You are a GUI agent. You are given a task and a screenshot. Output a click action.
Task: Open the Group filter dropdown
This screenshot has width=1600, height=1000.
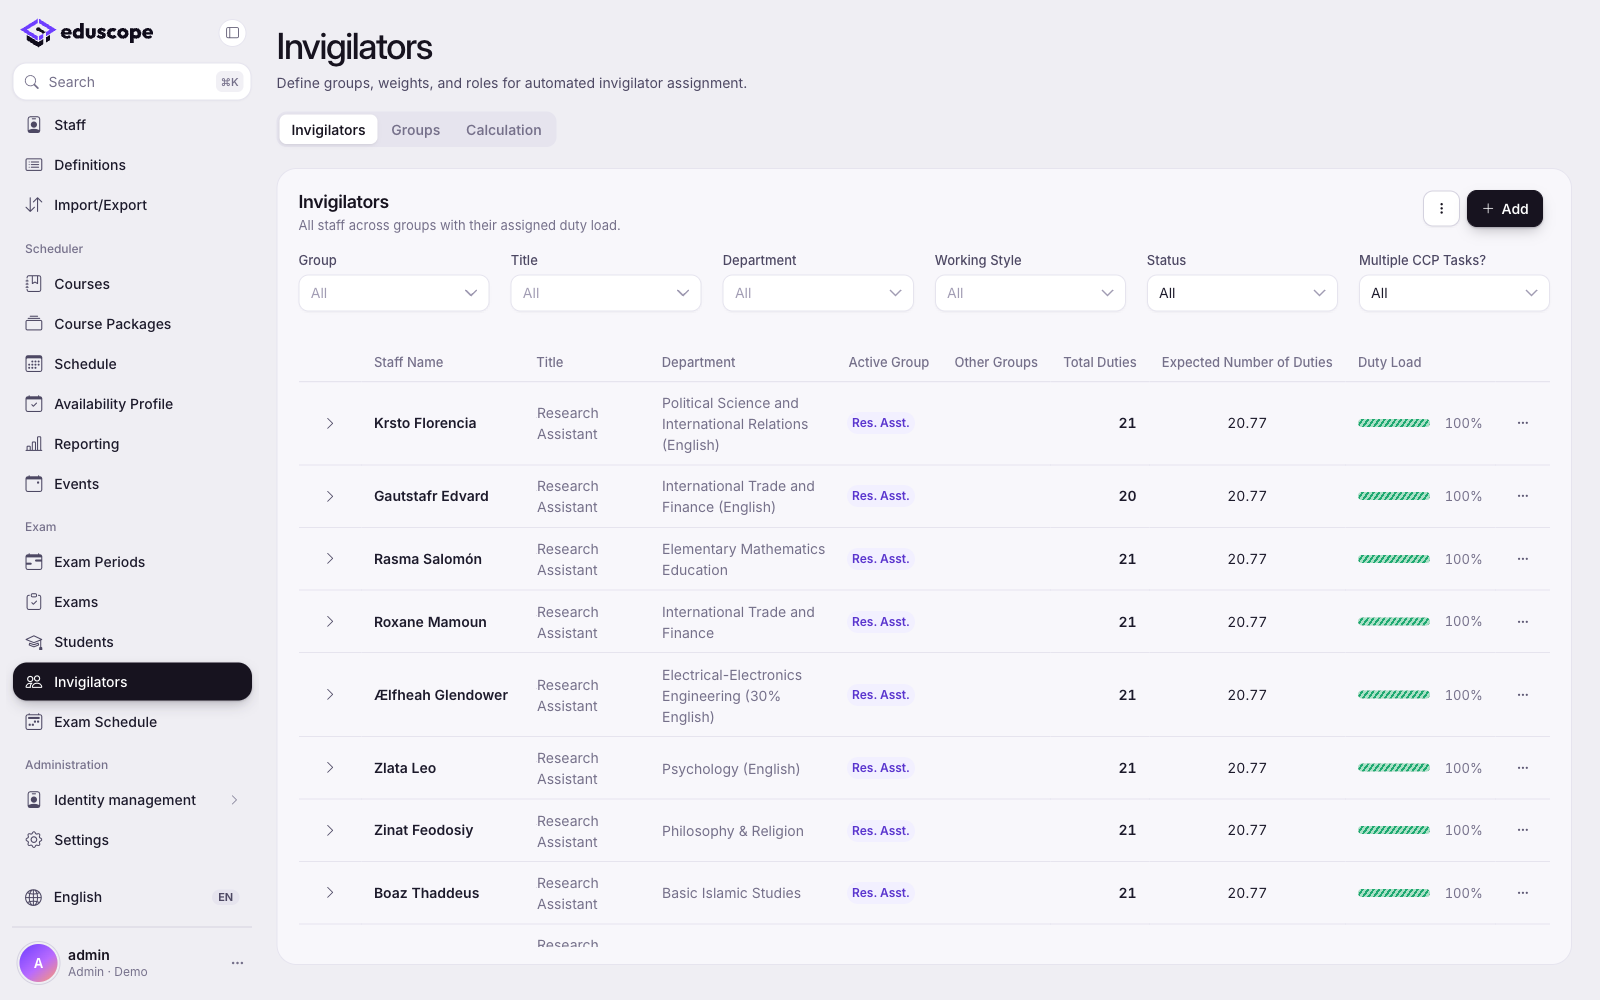(394, 293)
